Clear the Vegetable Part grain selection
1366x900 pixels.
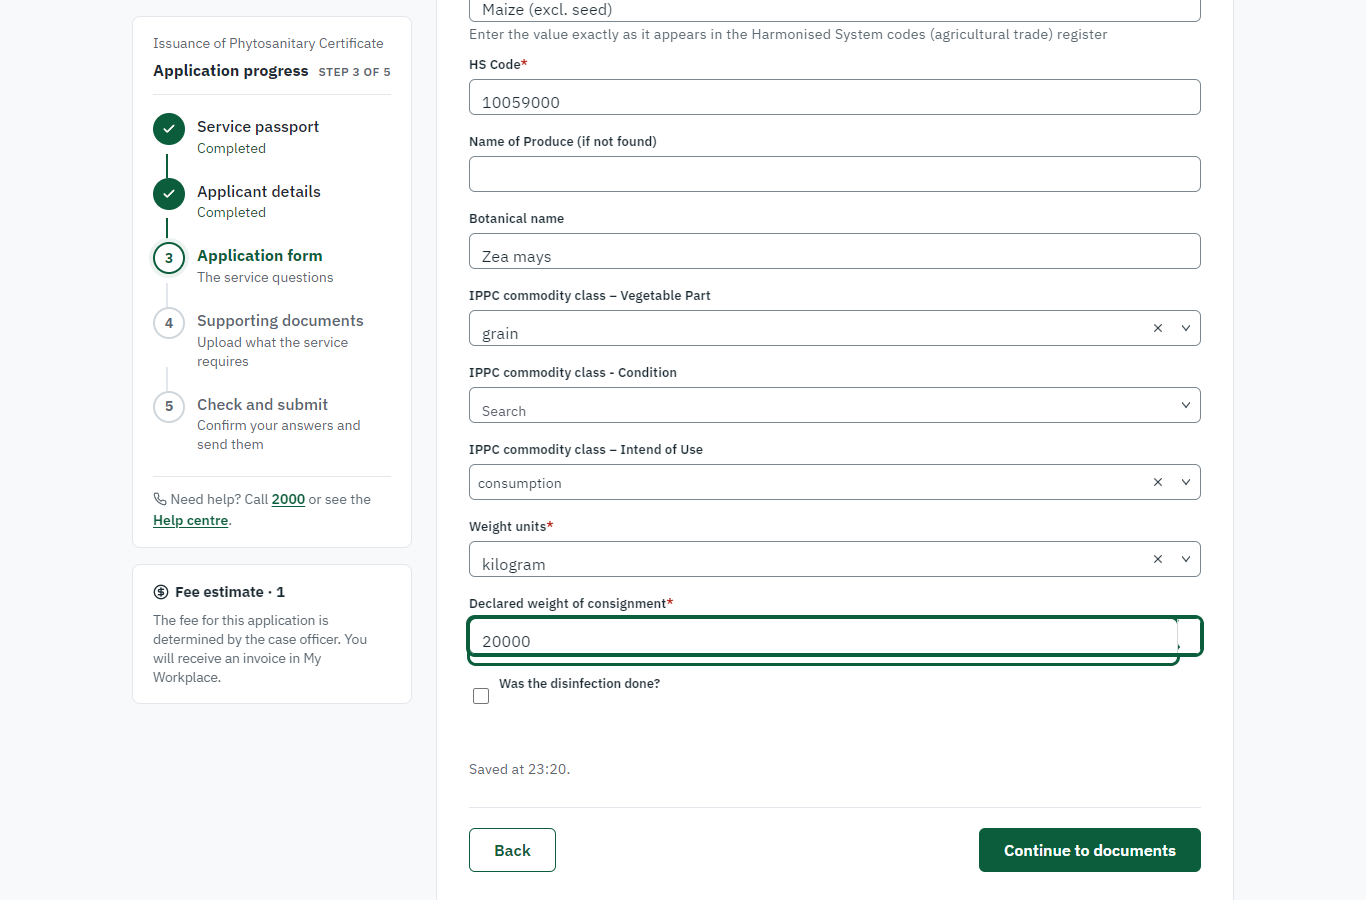(1158, 328)
